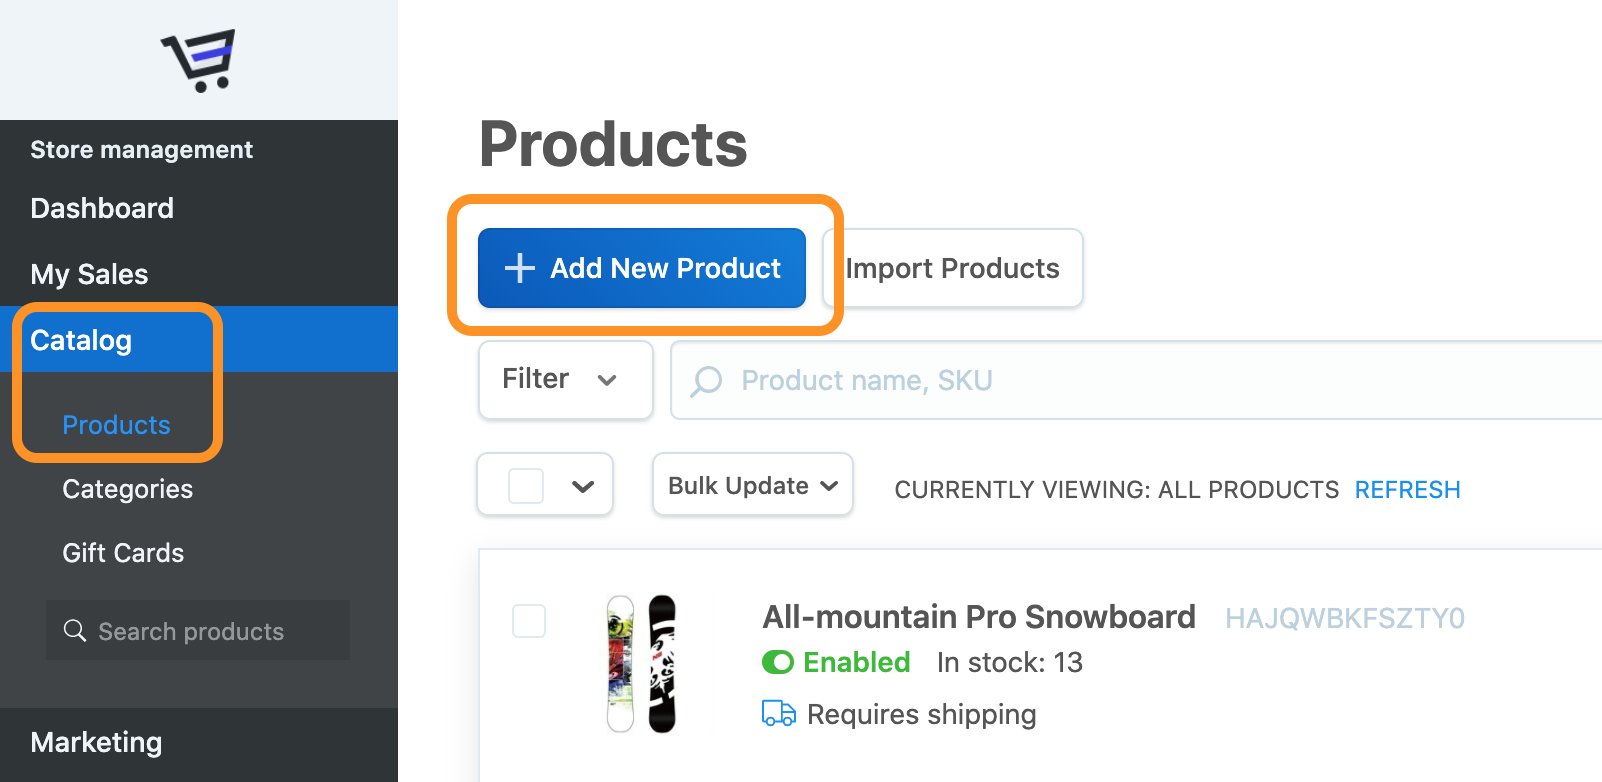The image size is (1602, 782).
Task: Focus the Product name, SKU search field
Action: click(1100, 380)
